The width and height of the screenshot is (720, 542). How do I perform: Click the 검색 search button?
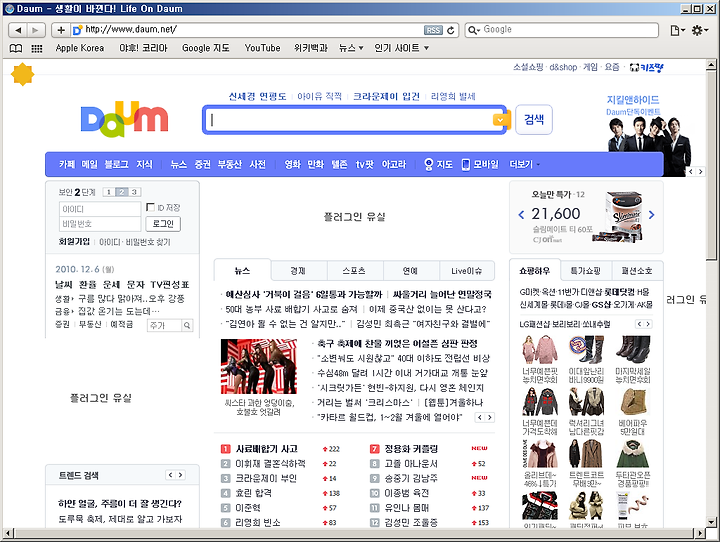(x=534, y=119)
